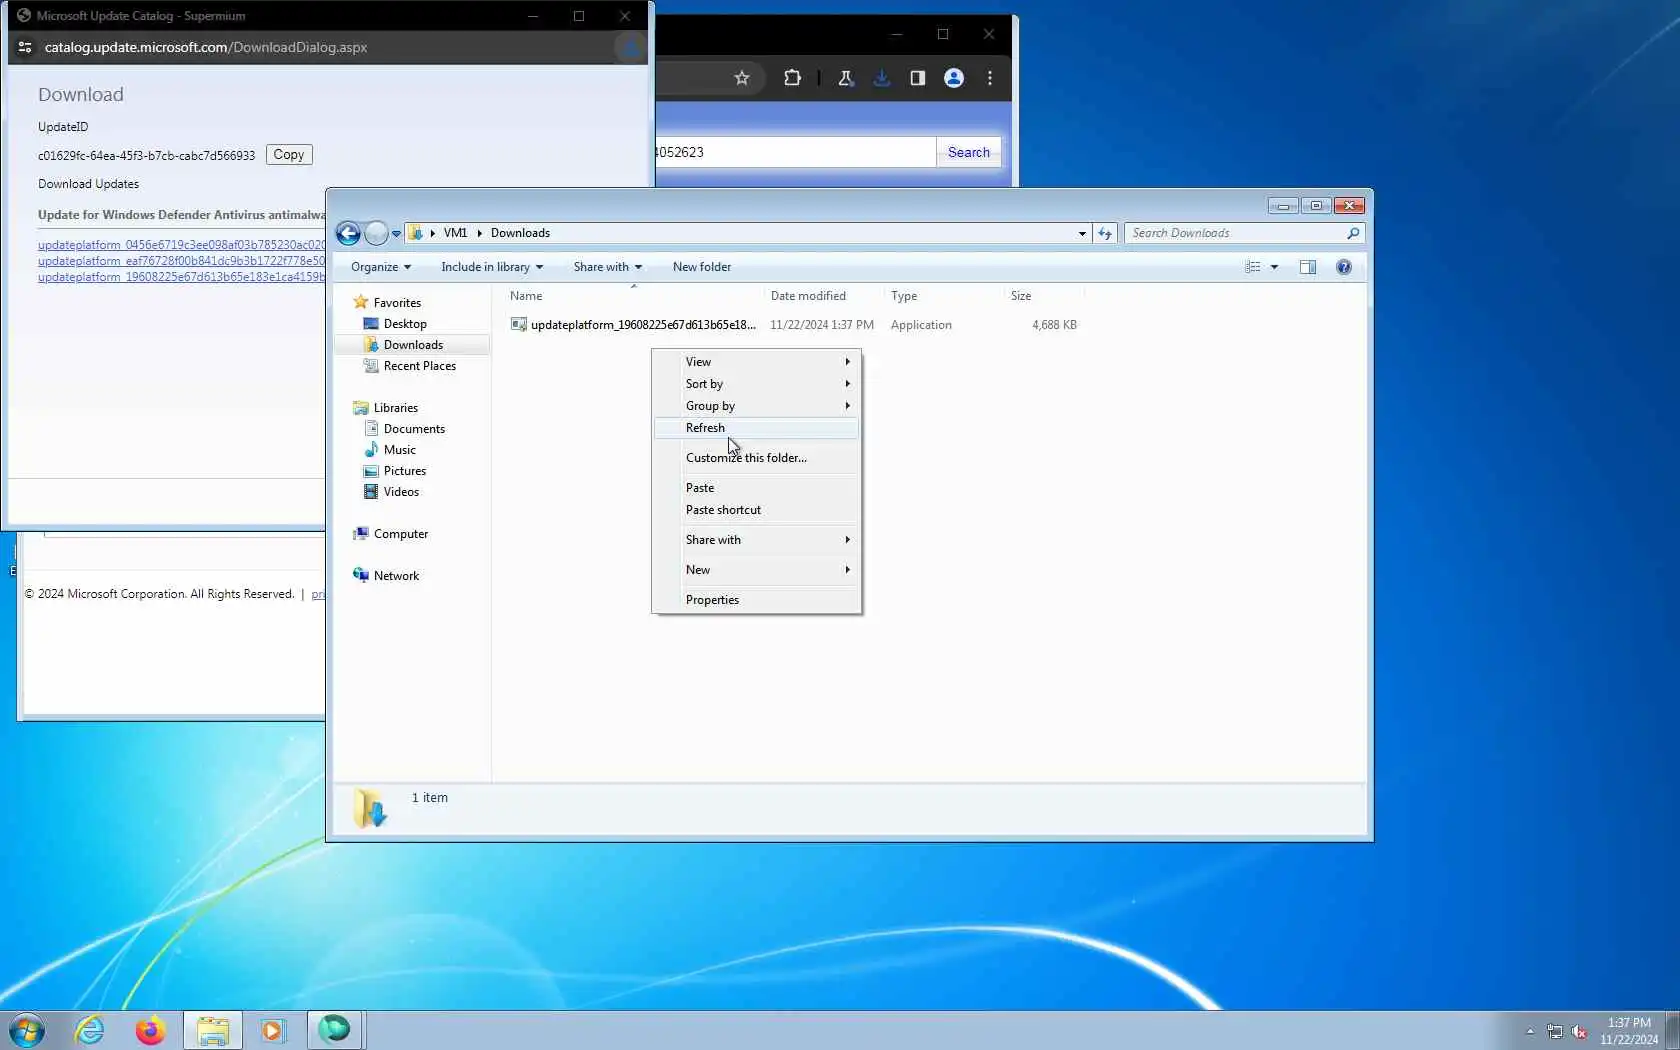
Task: Open the updateplatform_0456e6719c download link
Action: (x=182, y=245)
